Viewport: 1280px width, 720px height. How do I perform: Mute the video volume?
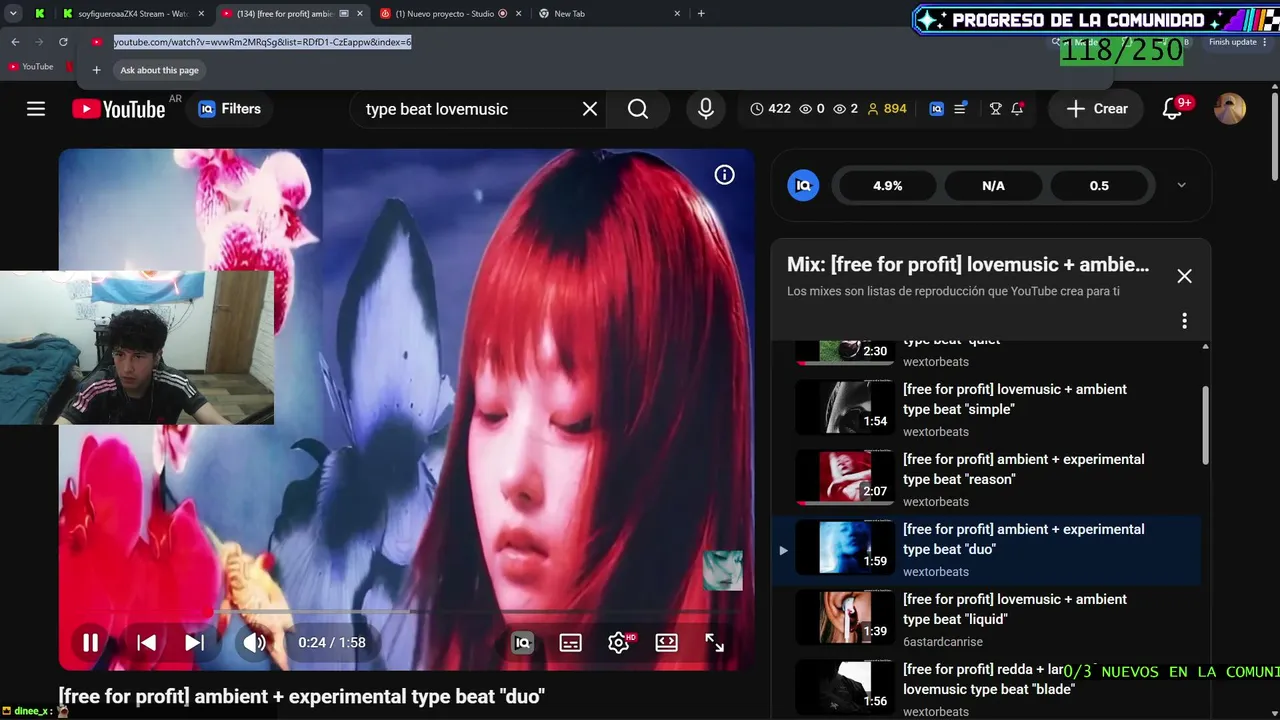(254, 643)
